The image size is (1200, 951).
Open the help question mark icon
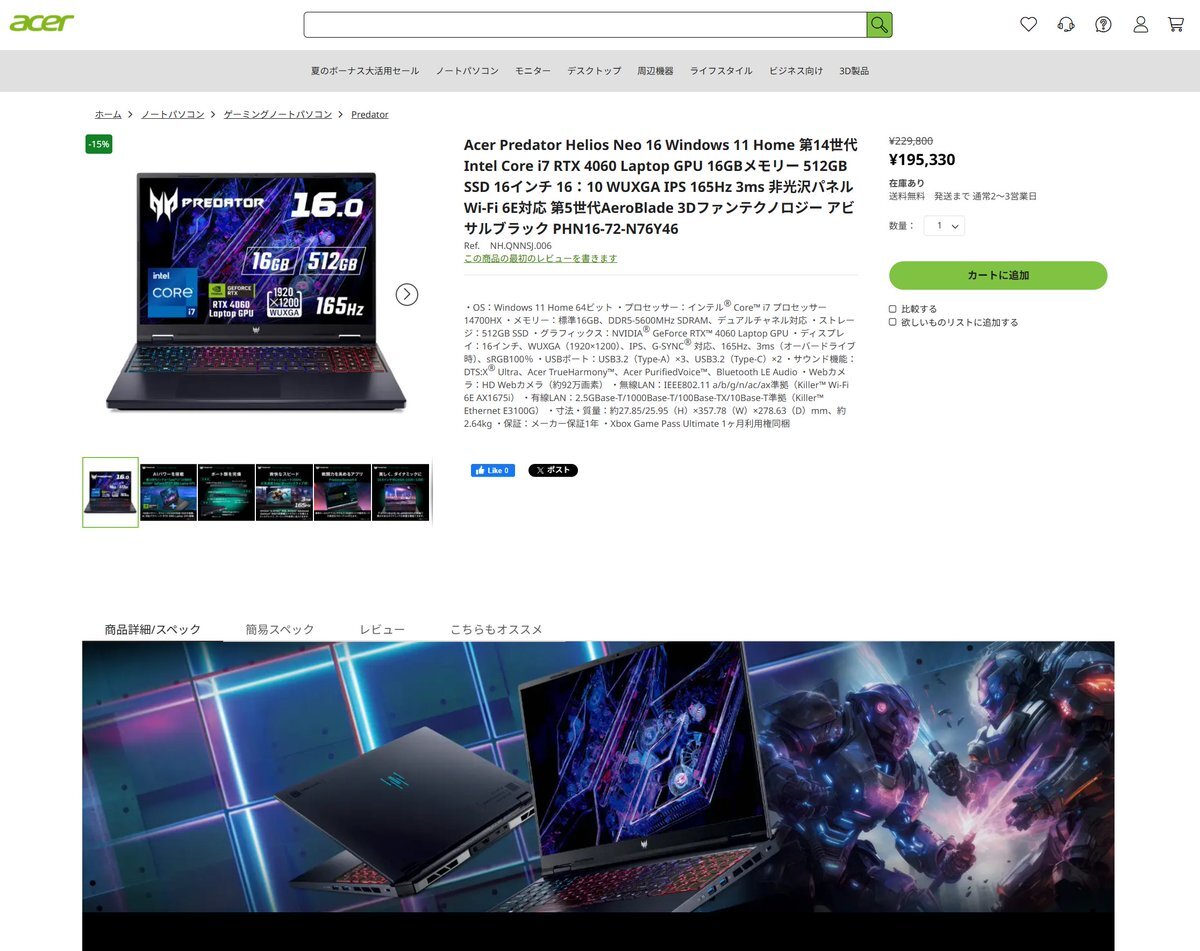(x=1103, y=24)
